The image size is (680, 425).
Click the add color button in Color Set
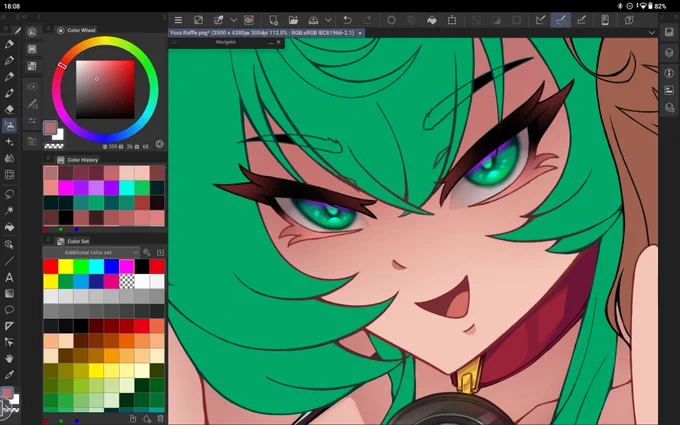pos(133,419)
